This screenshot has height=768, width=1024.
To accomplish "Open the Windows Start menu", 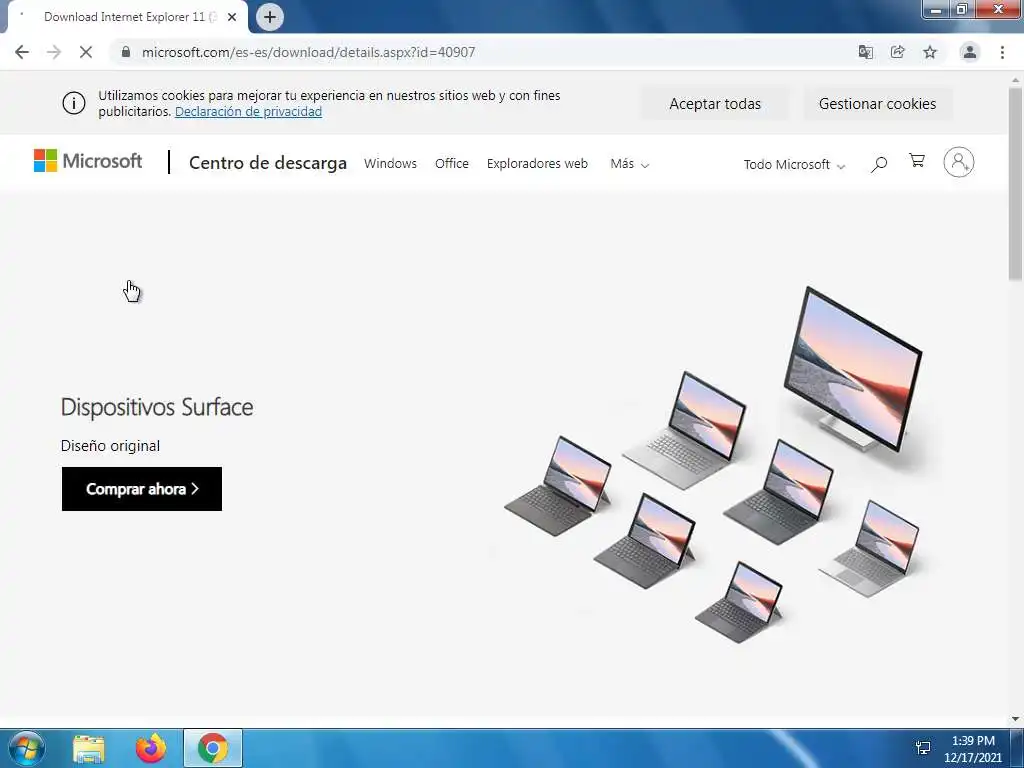I will pos(27,748).
